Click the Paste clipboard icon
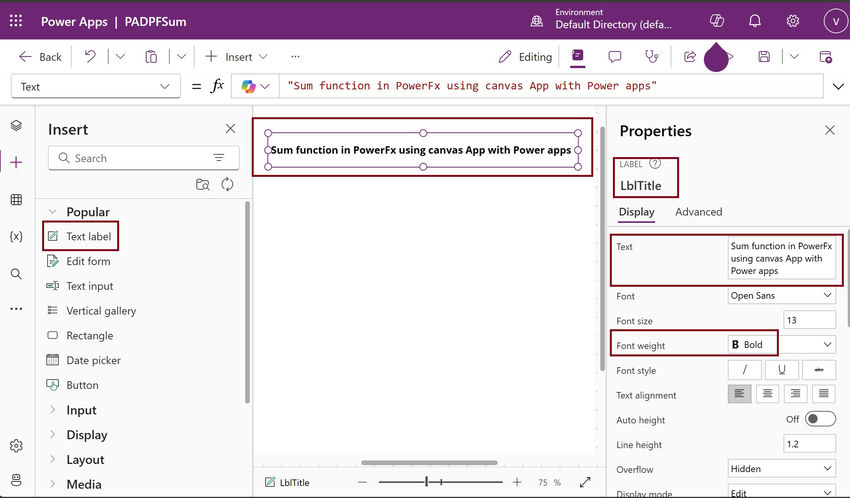The width and height of the screenshot is (850, 498). (x=151, y=56)
